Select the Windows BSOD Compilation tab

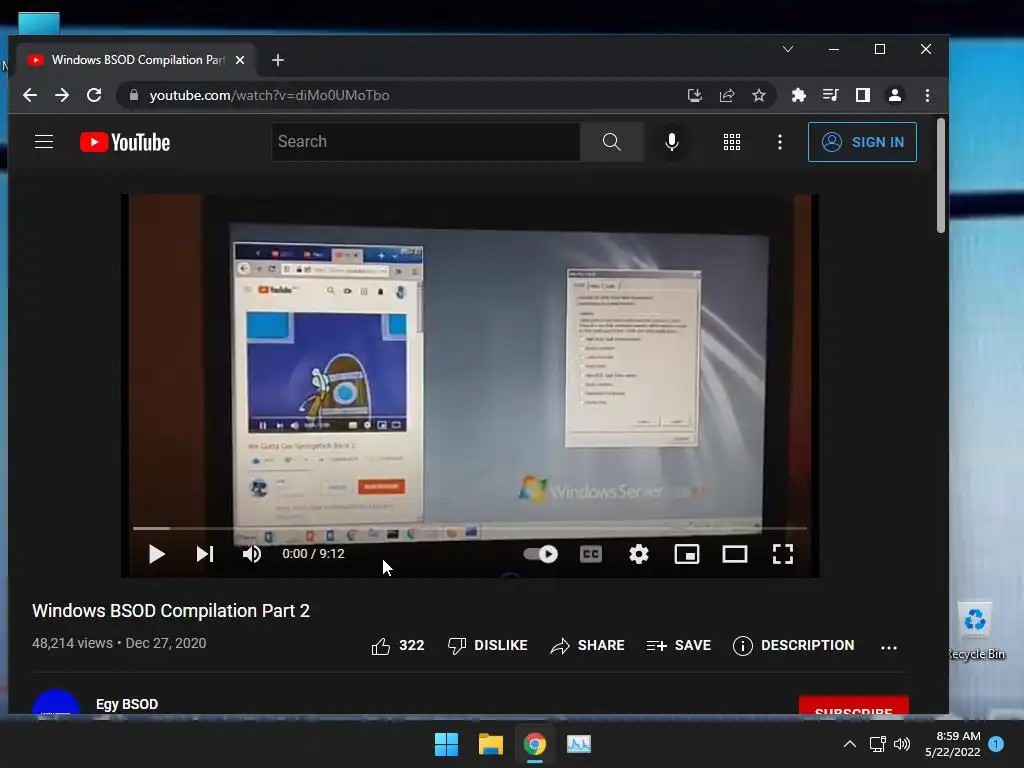(136, 60)
